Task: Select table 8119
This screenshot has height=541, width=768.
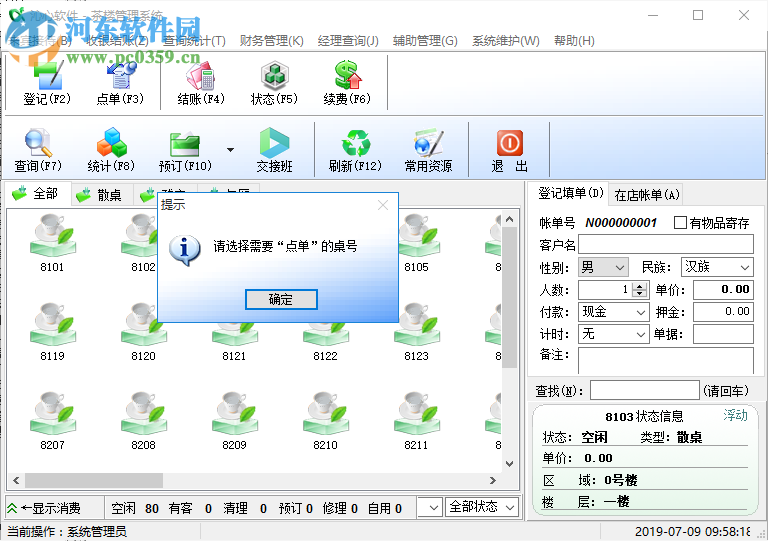Action: (52, 332)
